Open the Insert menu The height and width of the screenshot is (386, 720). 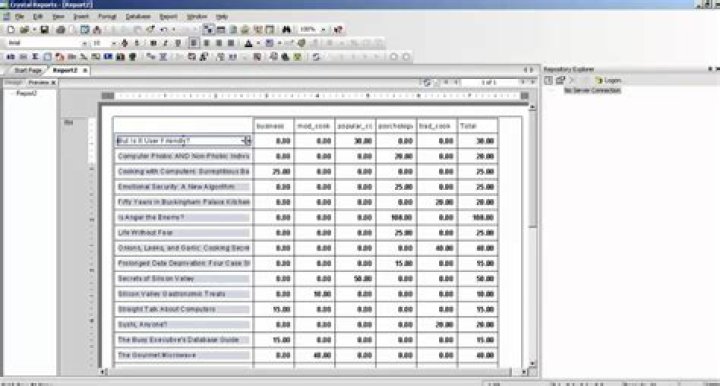[x=81, y=17]
